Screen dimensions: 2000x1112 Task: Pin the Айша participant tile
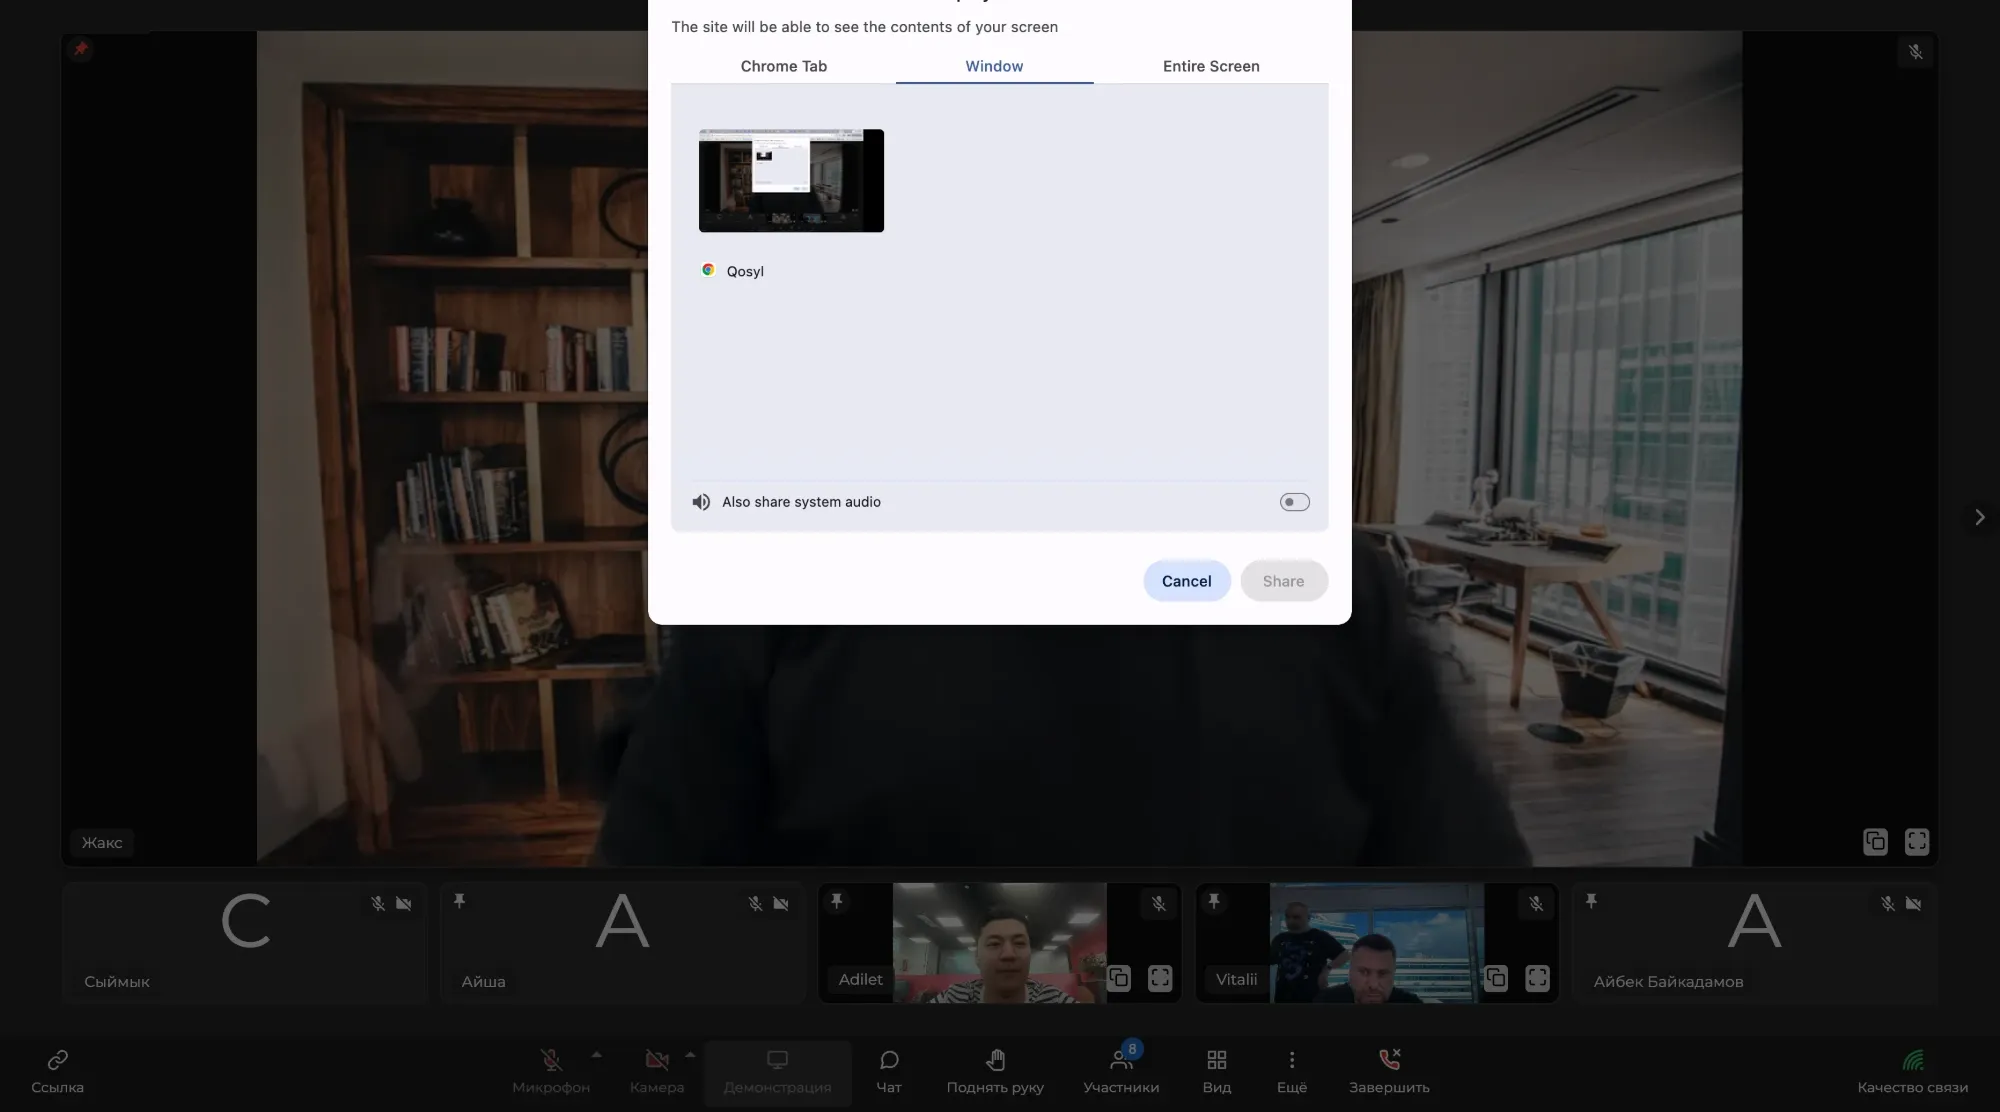[459, 901]
